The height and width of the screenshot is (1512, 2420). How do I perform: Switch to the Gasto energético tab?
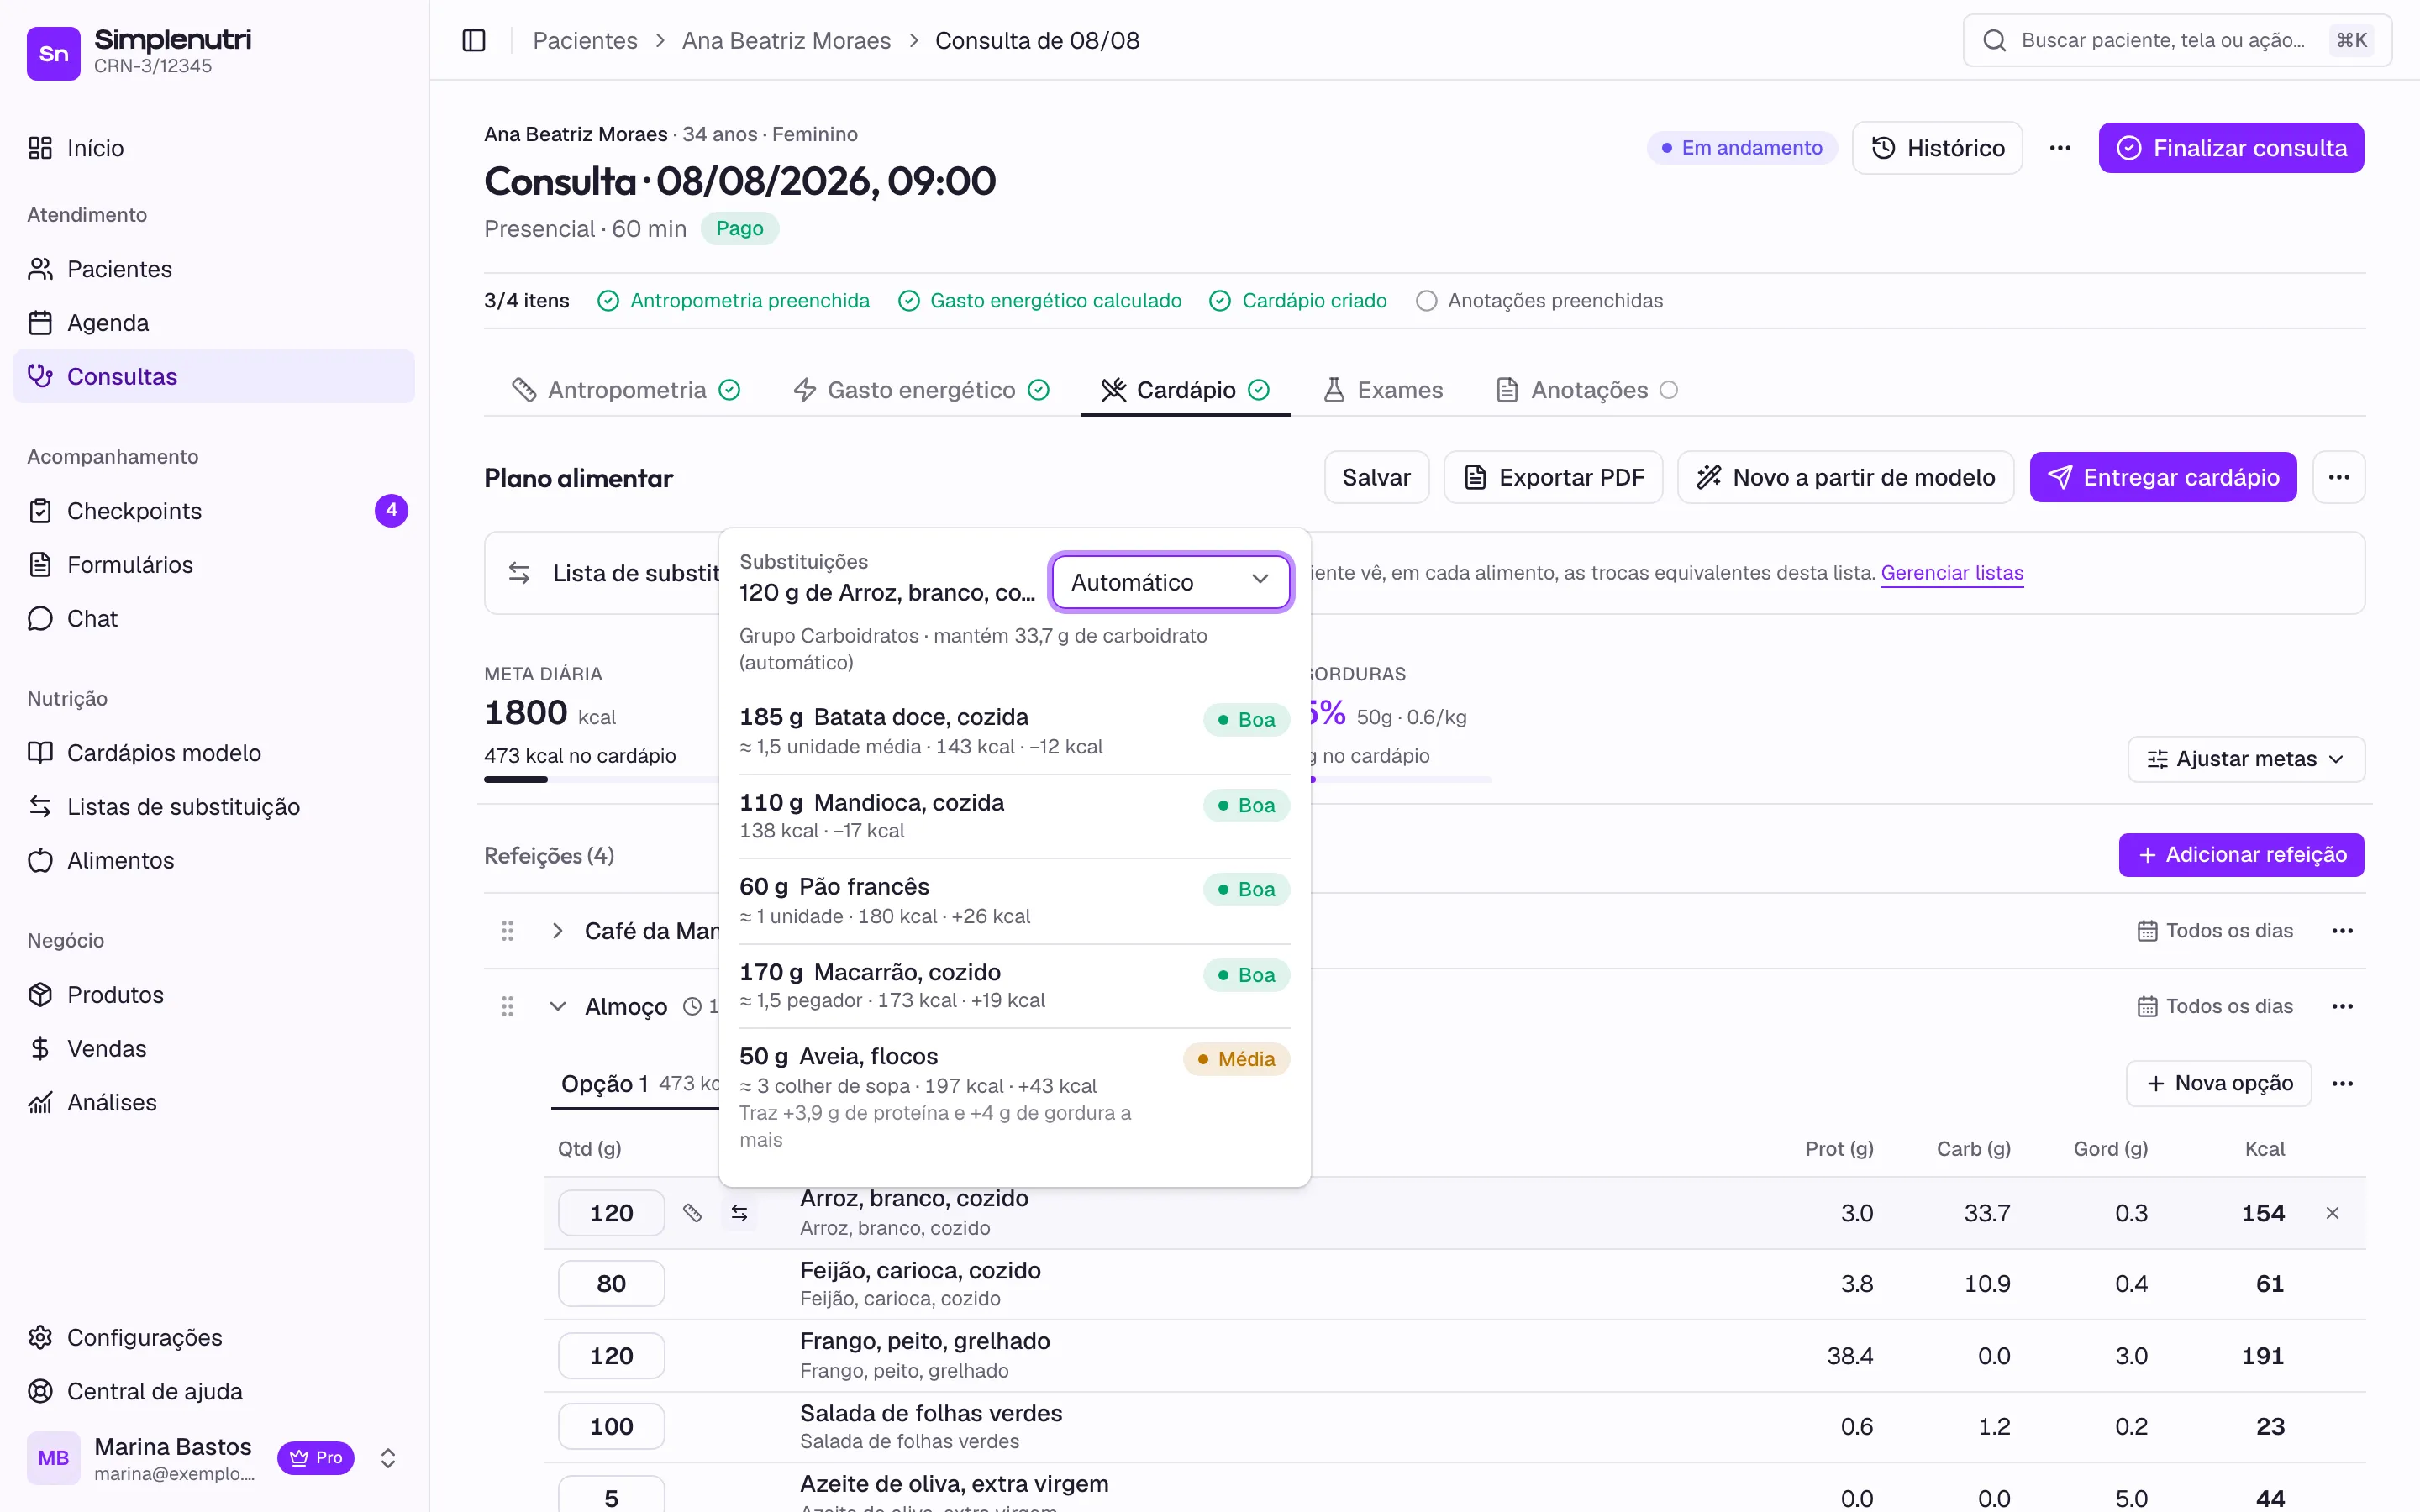click(920, 390)
